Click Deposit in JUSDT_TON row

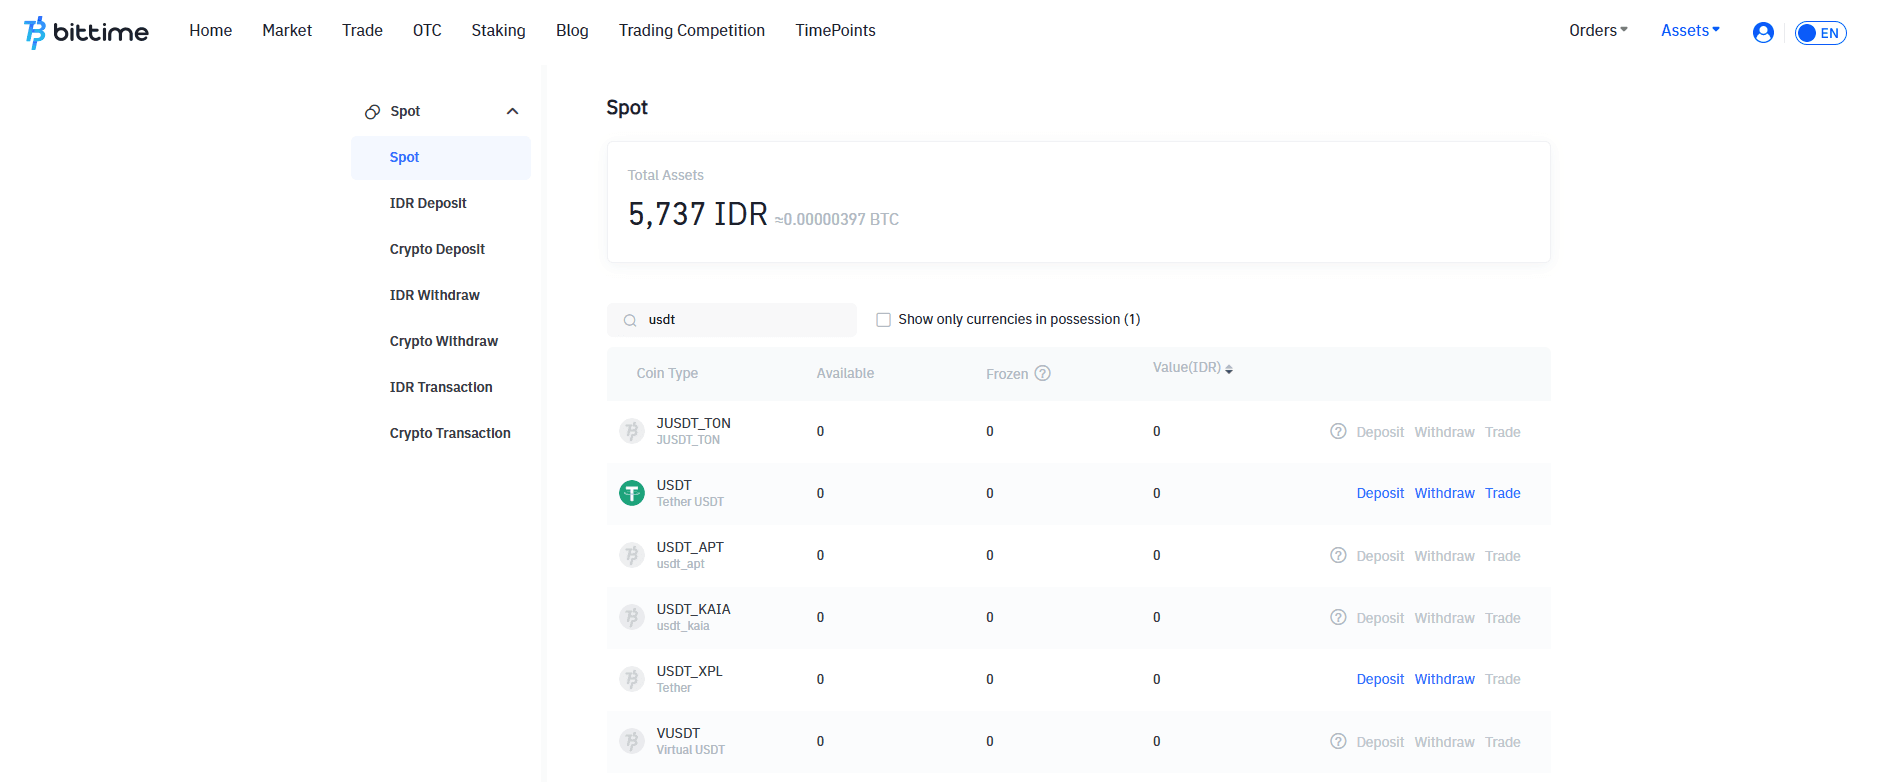(1380, 433)
